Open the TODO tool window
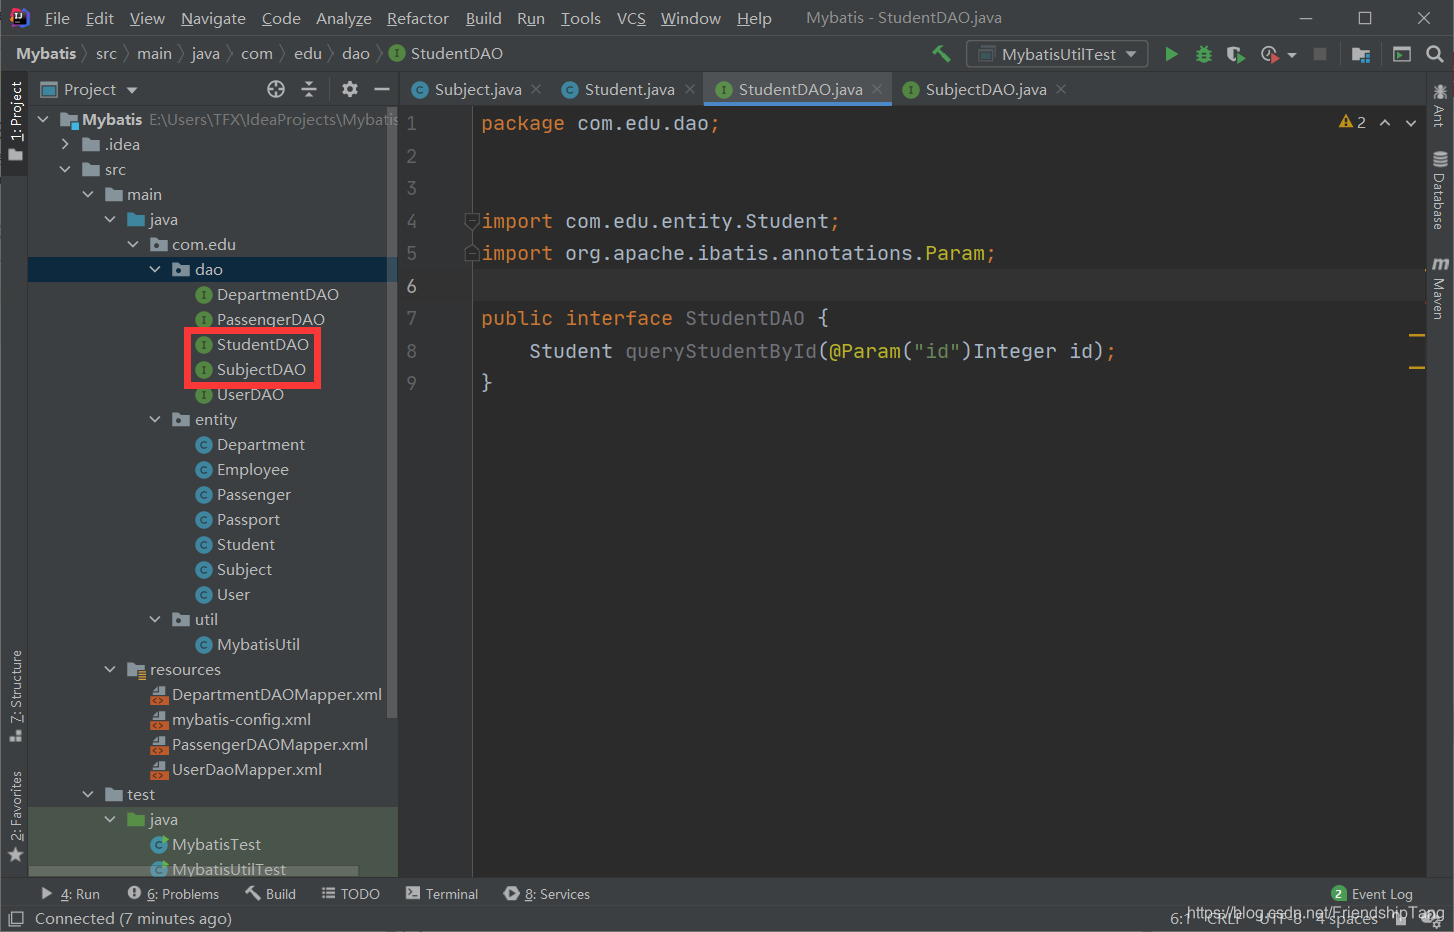1454x932 pixels. point(350,894)
